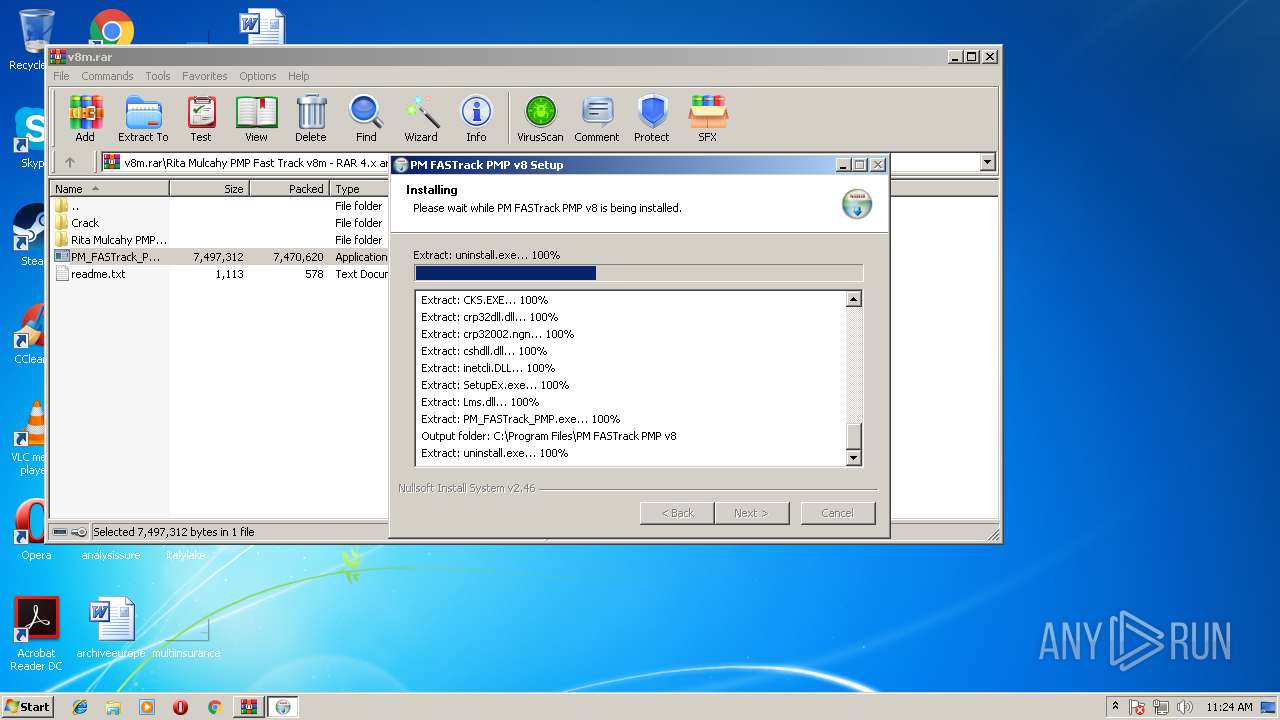Sort file list by Name column

(110, 188)
